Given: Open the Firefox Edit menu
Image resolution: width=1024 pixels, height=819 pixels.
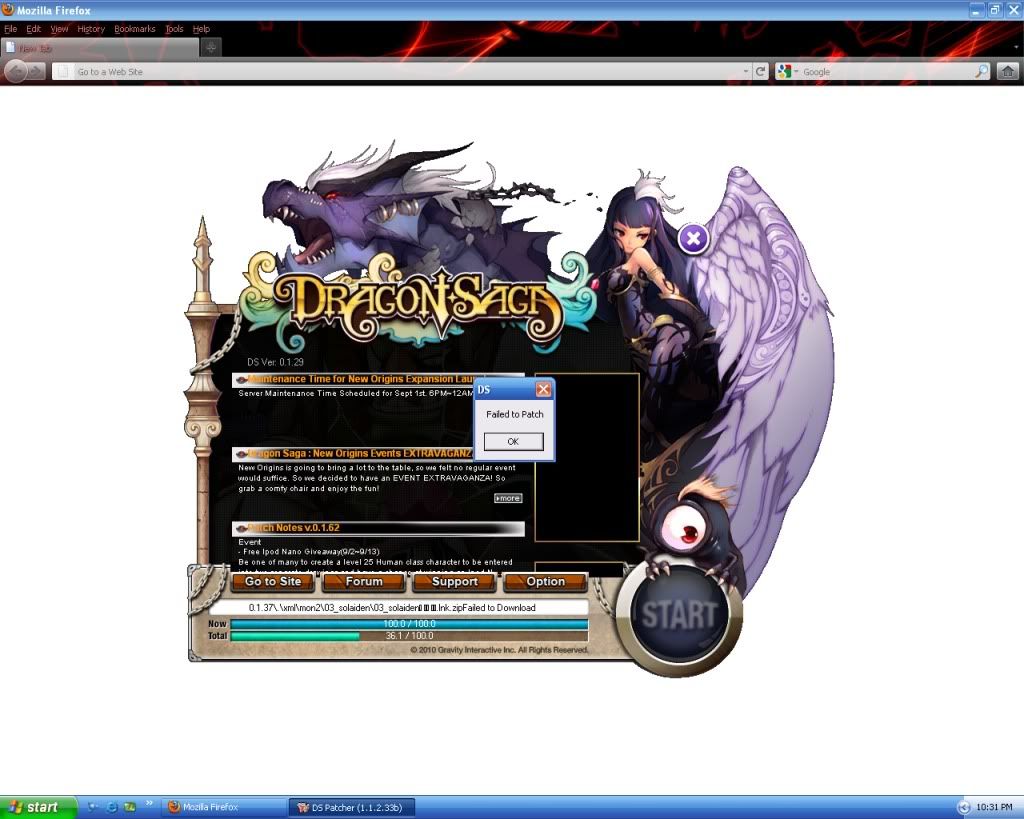Looking at the screenshot, I should pos(33,29).
